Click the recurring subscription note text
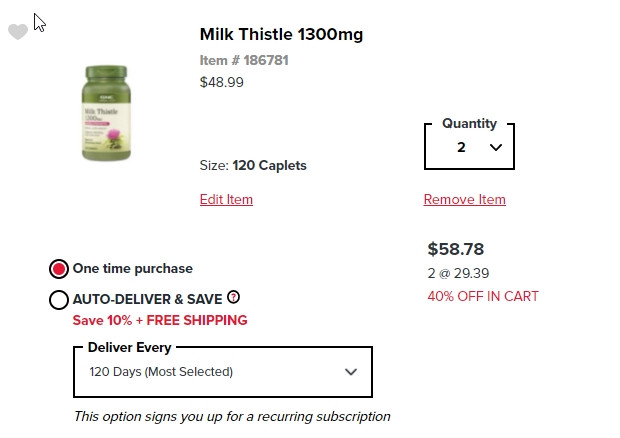Screen dimensions: 620x438 click(x=232, y=416)
